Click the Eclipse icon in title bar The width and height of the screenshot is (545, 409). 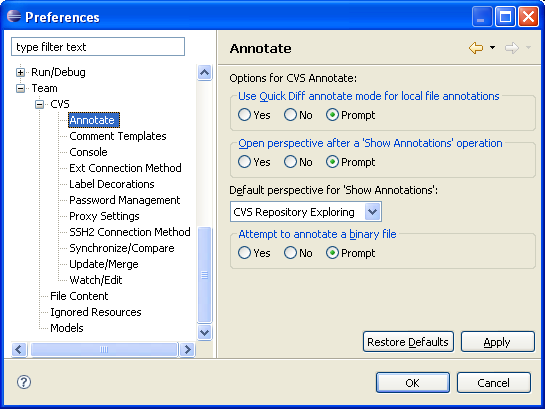point(14,16)
